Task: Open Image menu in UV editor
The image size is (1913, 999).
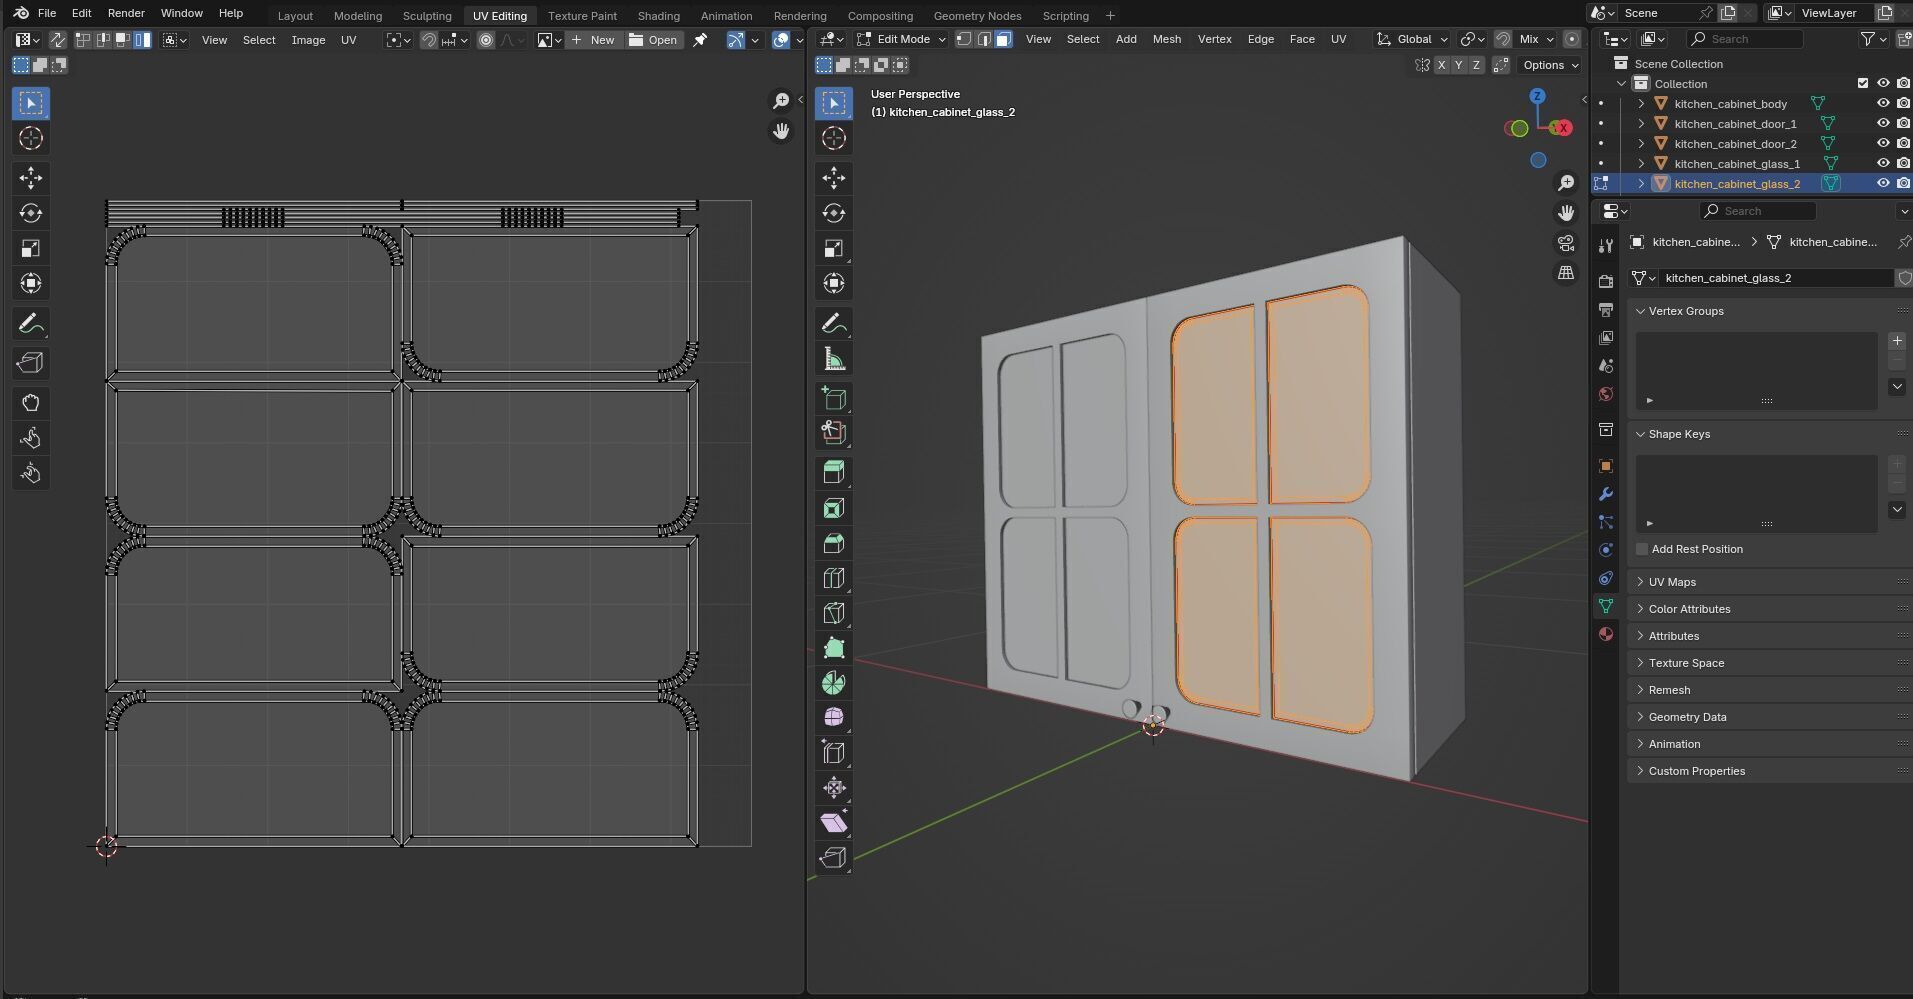Action: [308, 40]
